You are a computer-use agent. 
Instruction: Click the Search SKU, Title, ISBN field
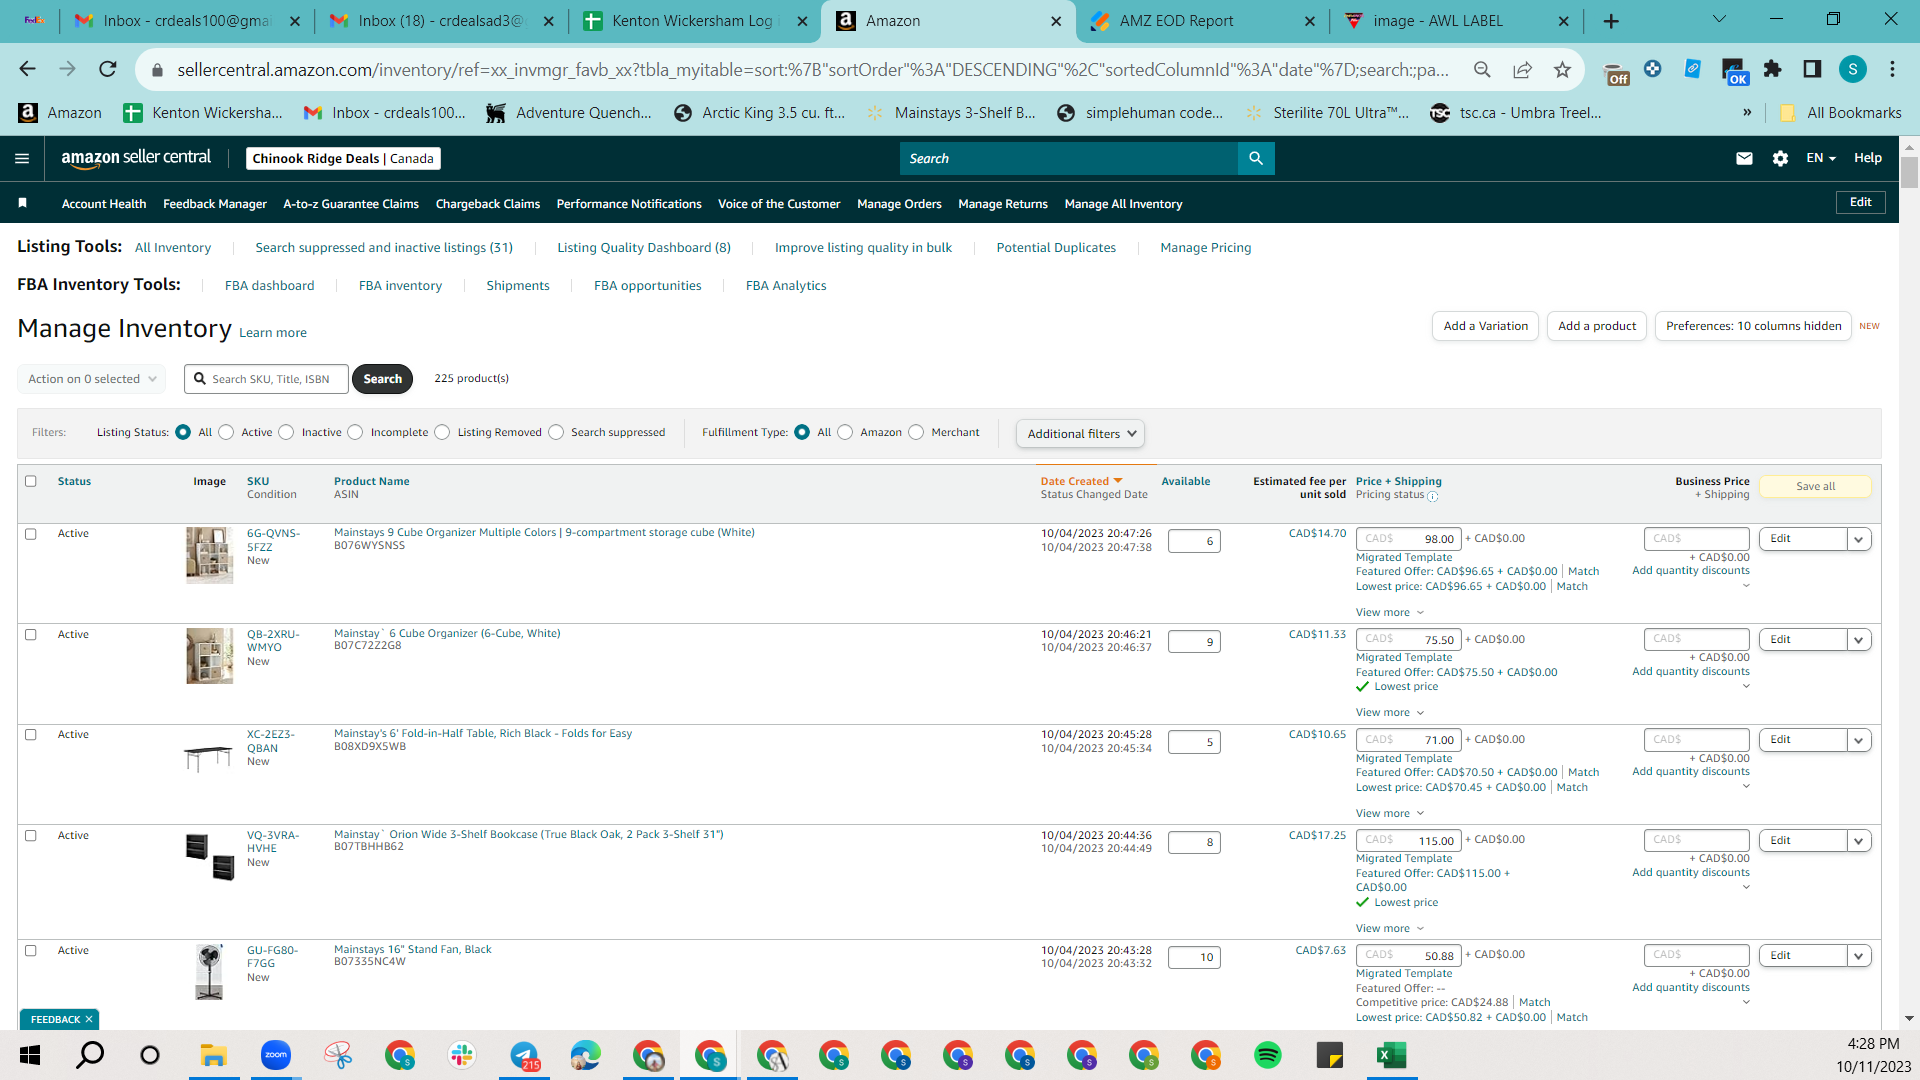pyautogui.click(x=267, y=379)
